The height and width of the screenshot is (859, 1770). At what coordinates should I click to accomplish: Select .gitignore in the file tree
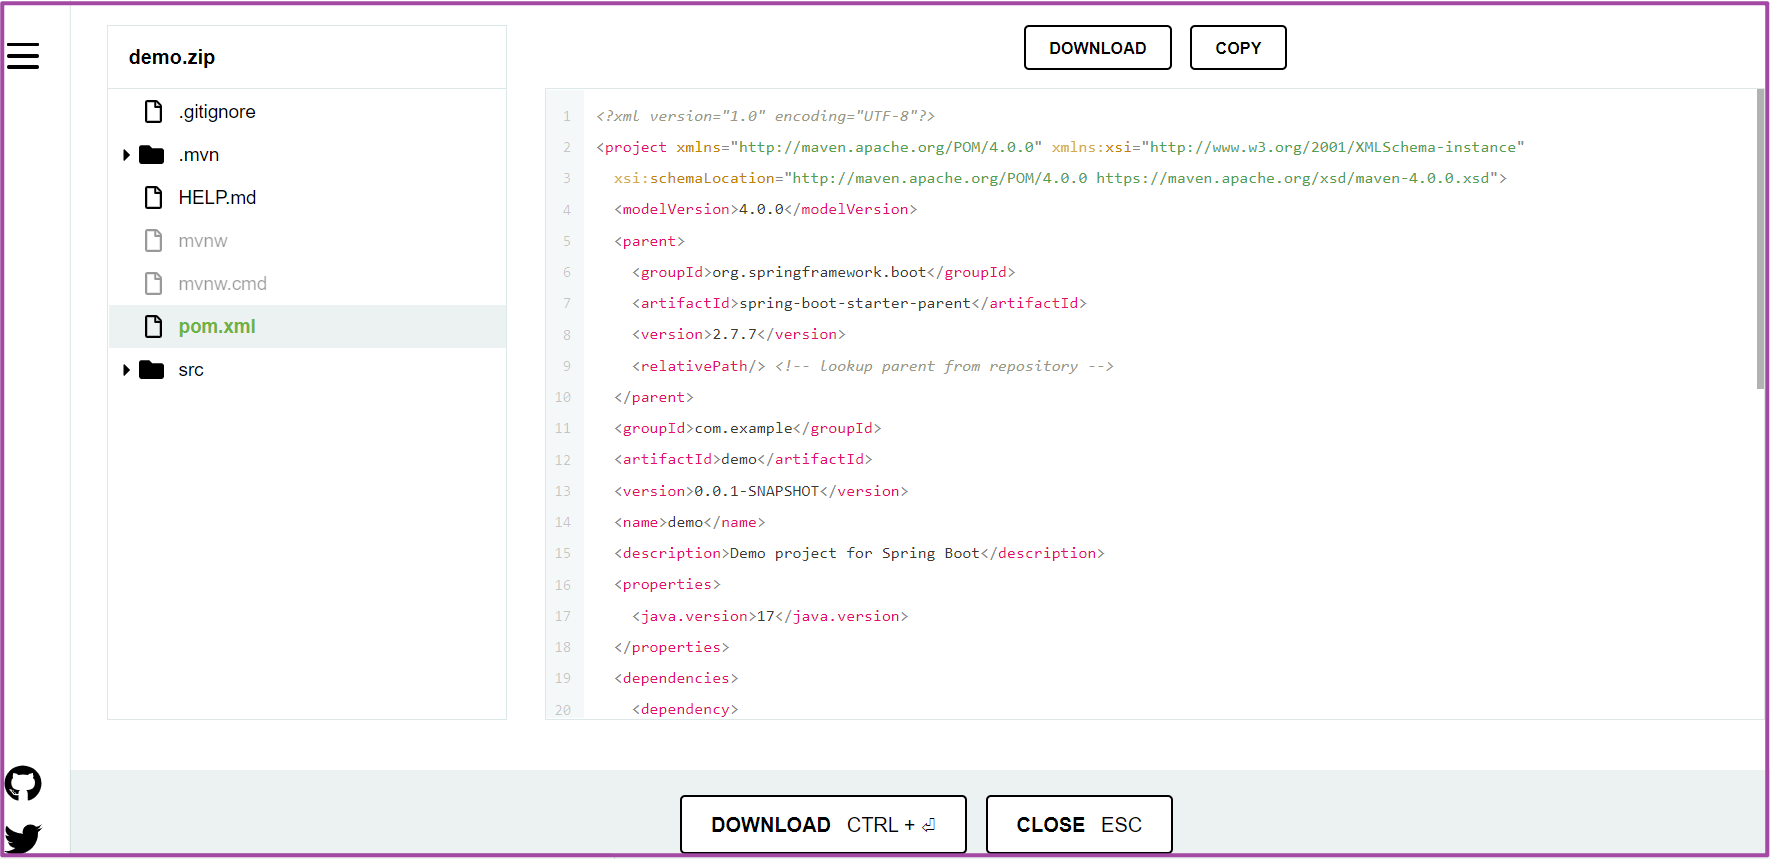coord(217,111)
